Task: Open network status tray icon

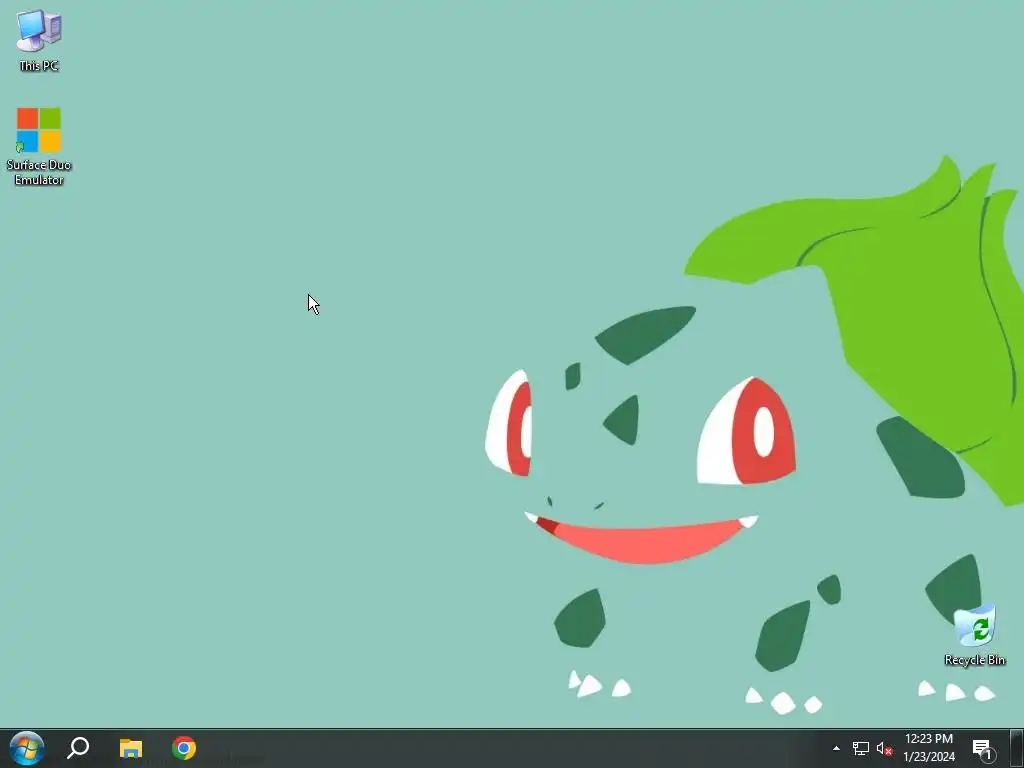Action: tap(861, 748)
